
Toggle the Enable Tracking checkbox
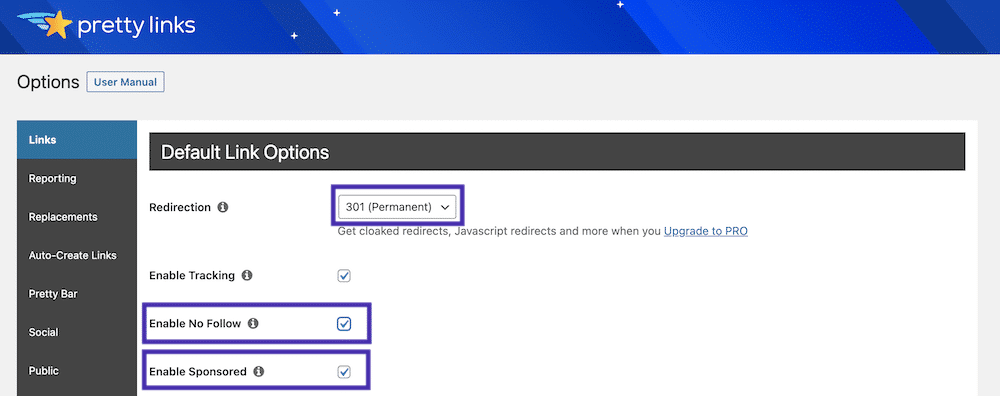pos(344,276)
